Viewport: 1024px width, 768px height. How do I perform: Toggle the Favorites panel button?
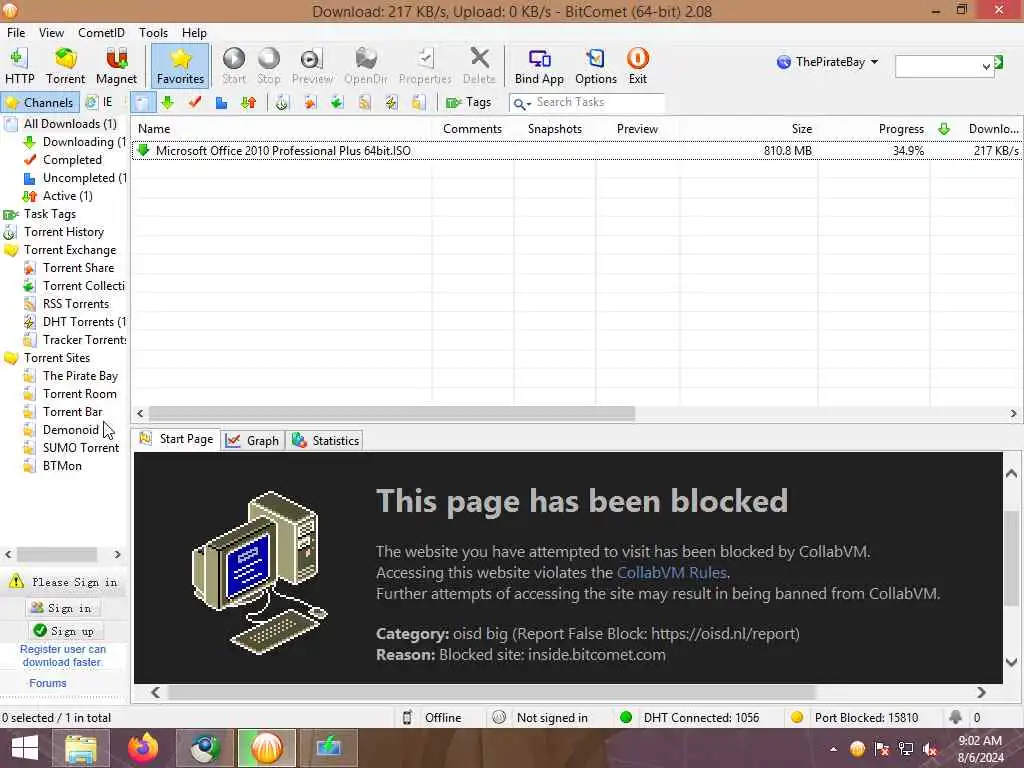pyautogui.click(x=180, y=66)
